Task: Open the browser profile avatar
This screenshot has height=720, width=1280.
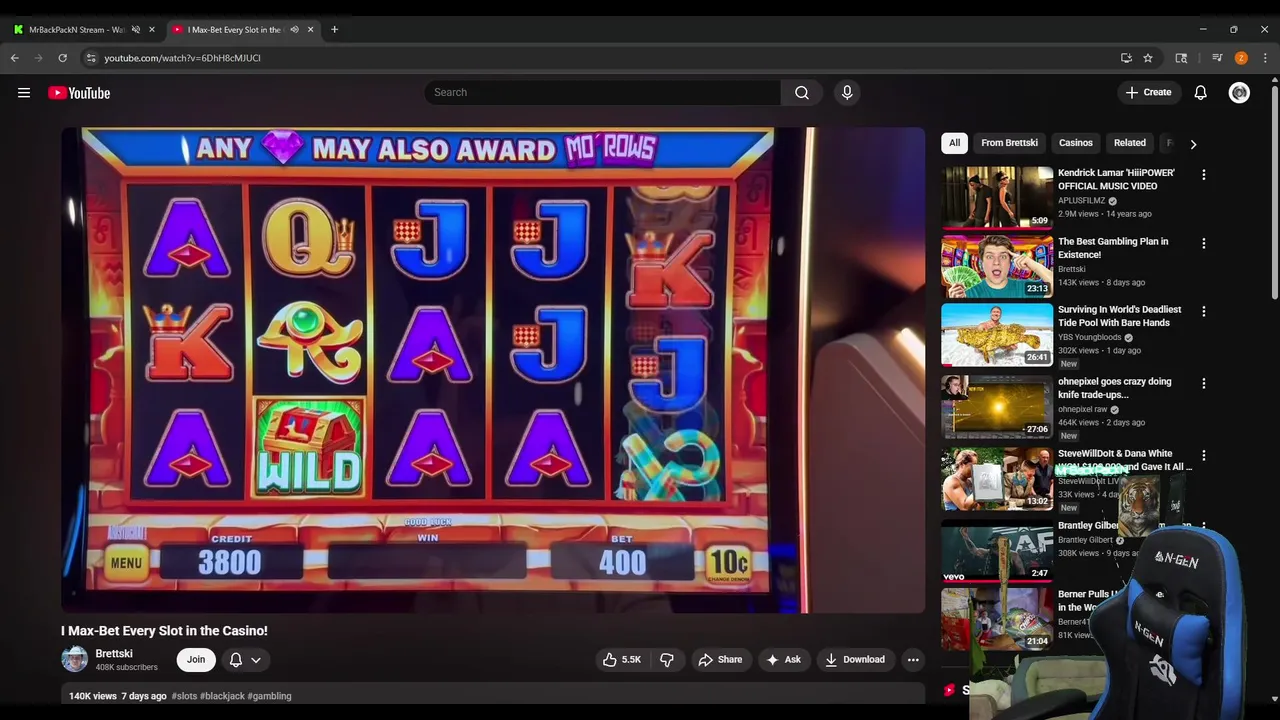Action: point(1241,58)
